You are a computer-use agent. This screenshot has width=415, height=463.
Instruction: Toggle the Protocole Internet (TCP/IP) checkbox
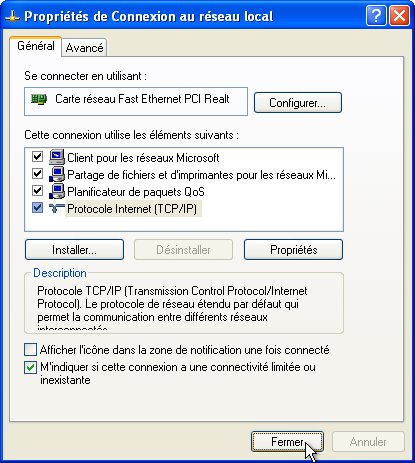tap(37, 208)
